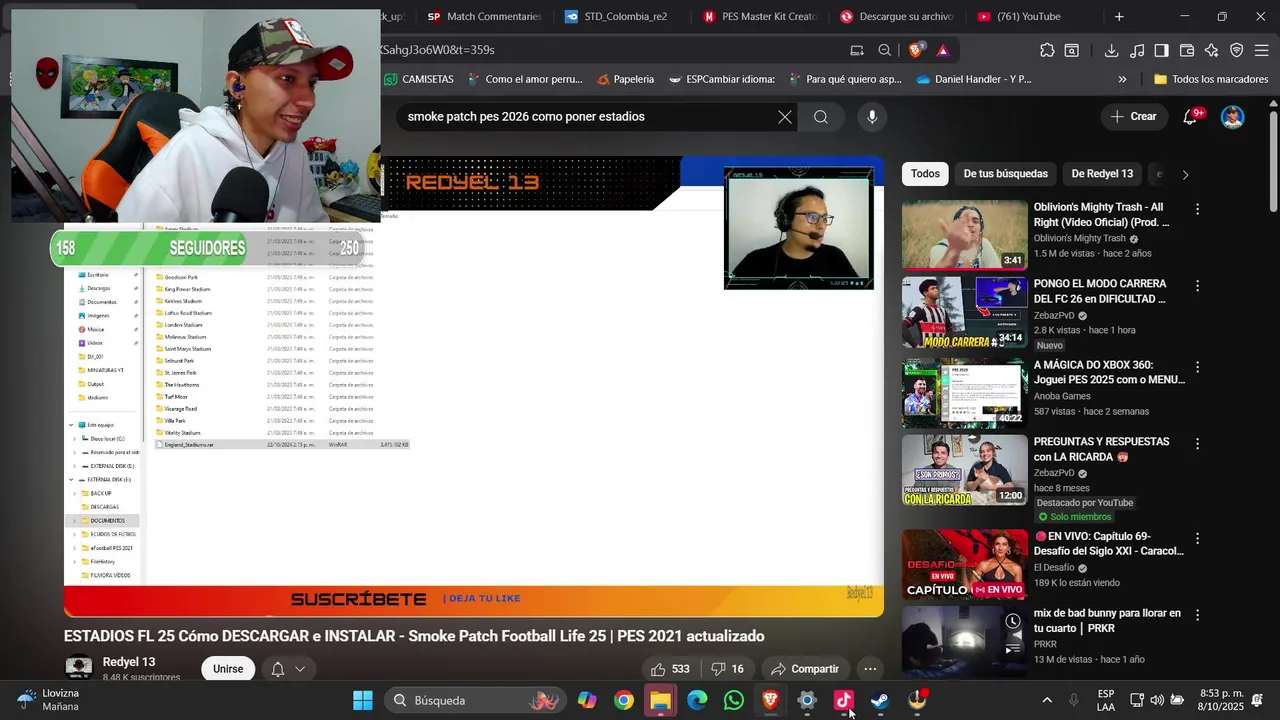This screenshot has width=1280, height=720.
Task: Dislike the video with thumbs down 16
Action: [728, 669]
